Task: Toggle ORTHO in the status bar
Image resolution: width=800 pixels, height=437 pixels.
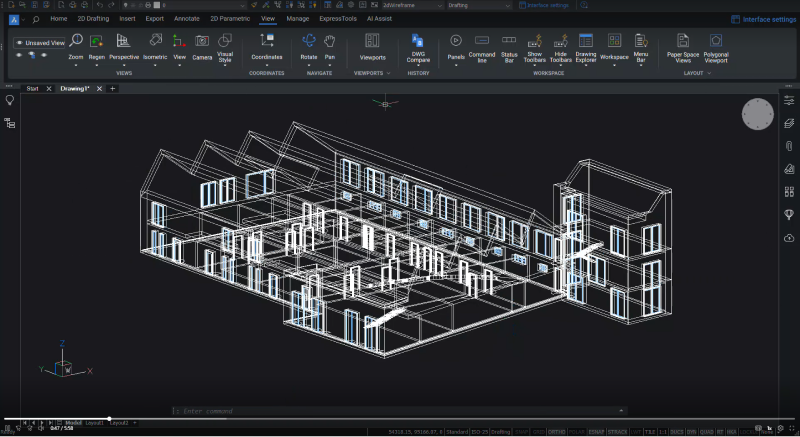Action: click(x=557, y=432)
